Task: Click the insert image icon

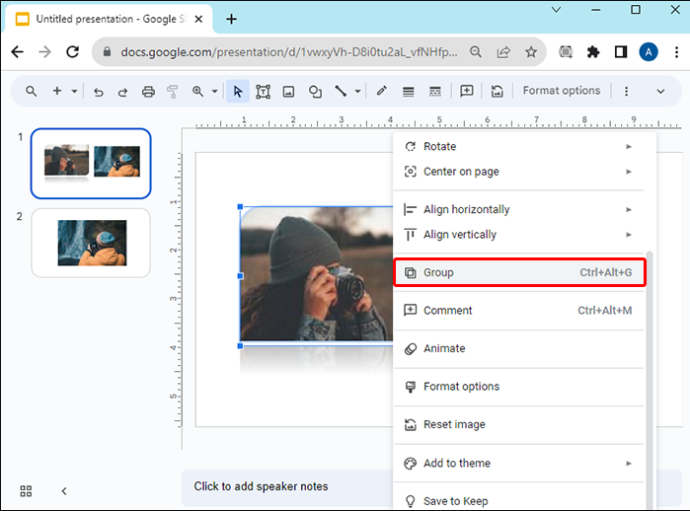Action: point(289,92)
